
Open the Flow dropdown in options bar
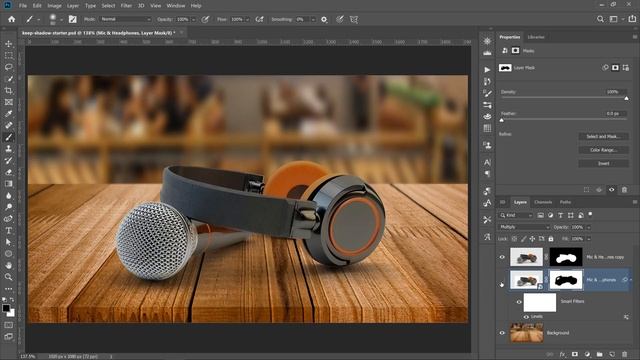click(247, 20)
